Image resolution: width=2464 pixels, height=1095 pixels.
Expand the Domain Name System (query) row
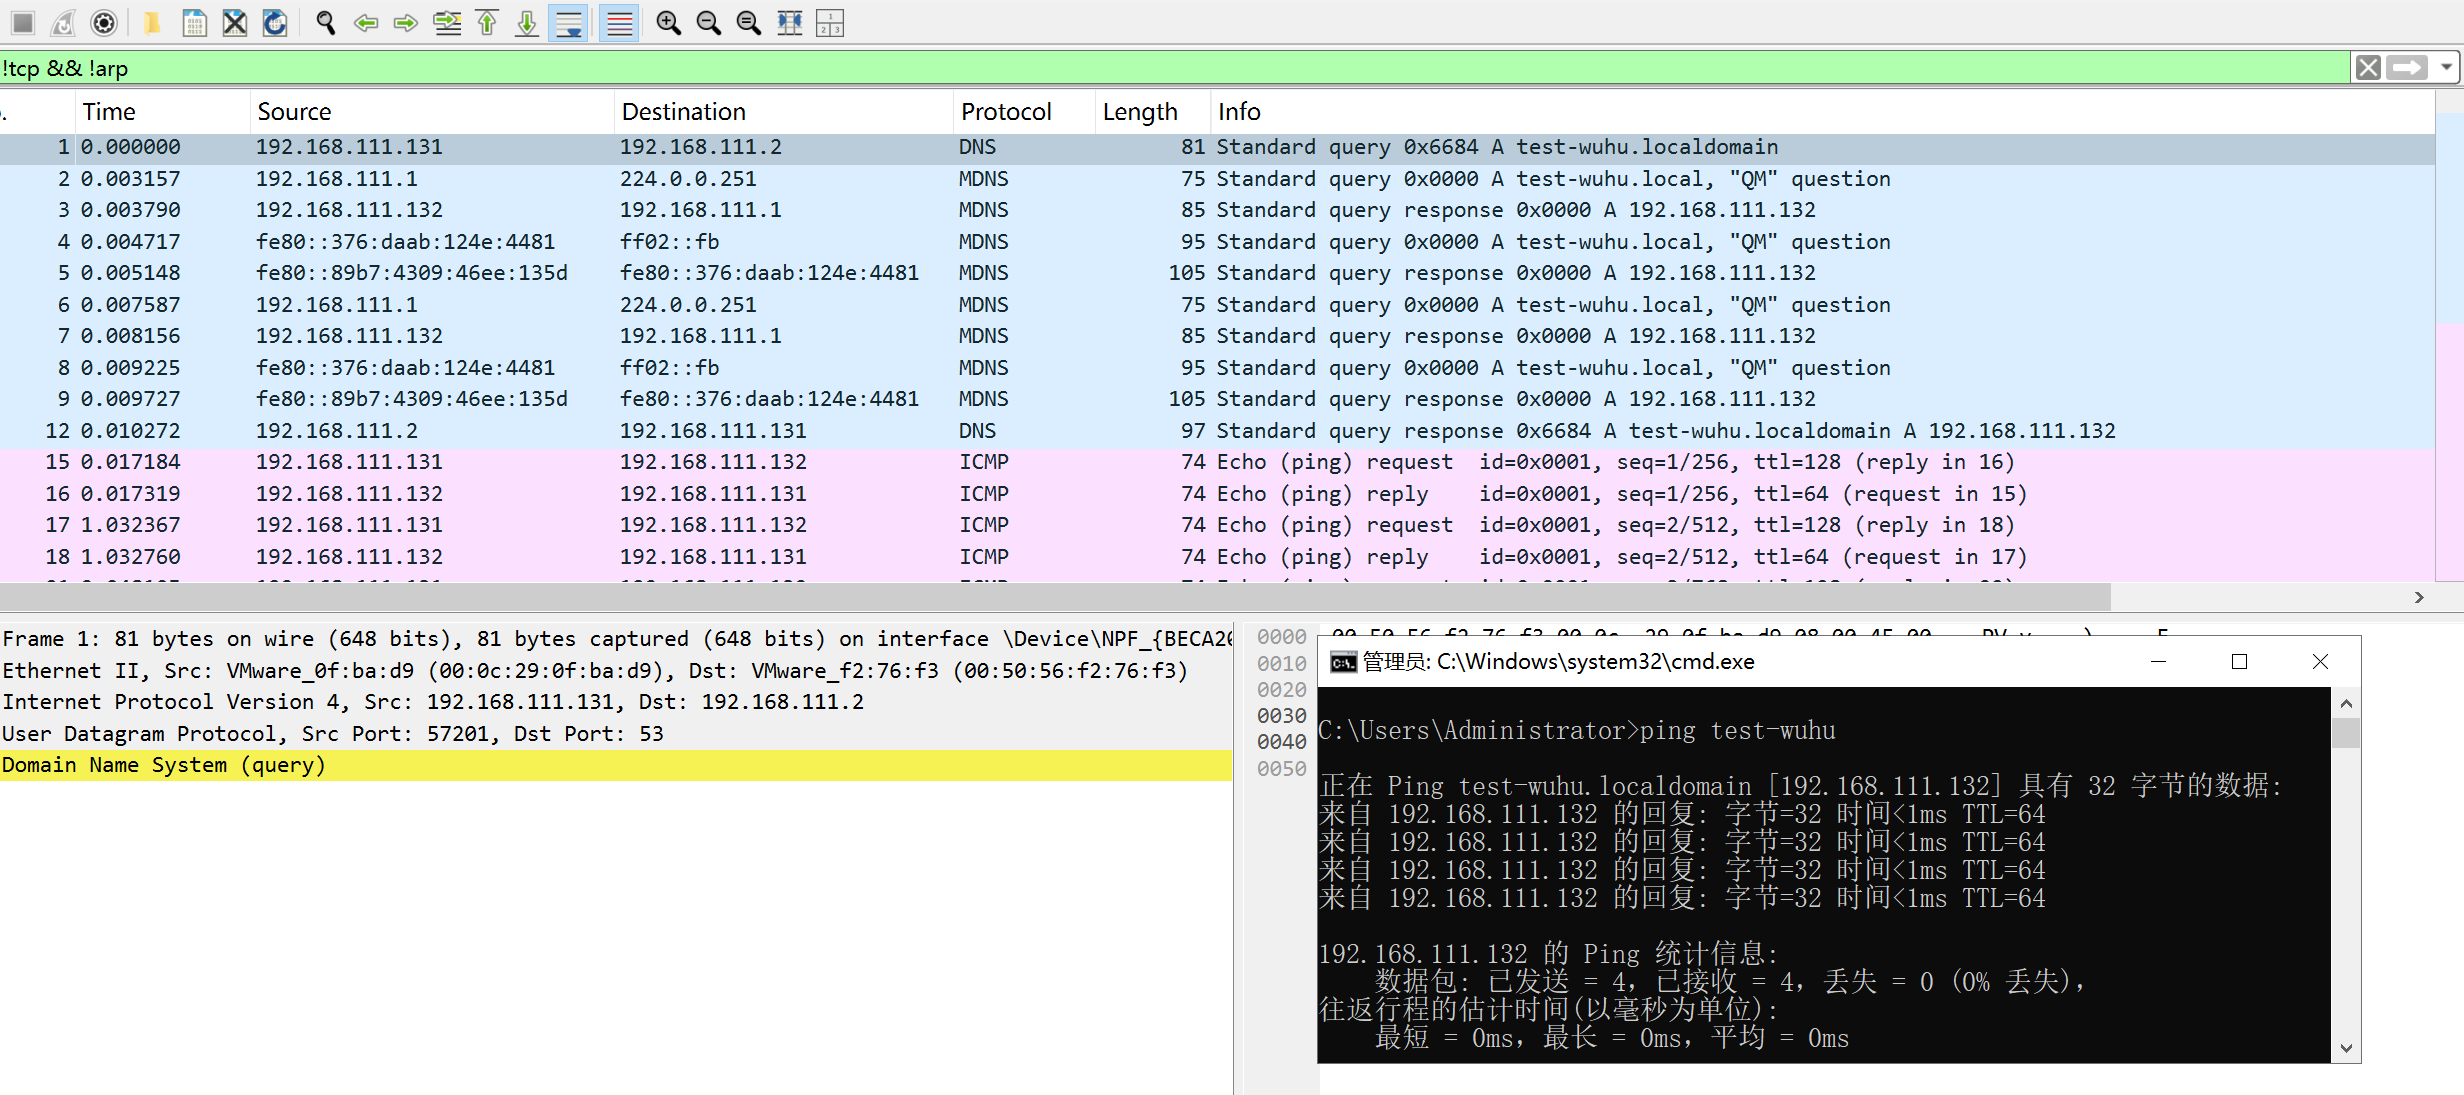pos(164,765)
